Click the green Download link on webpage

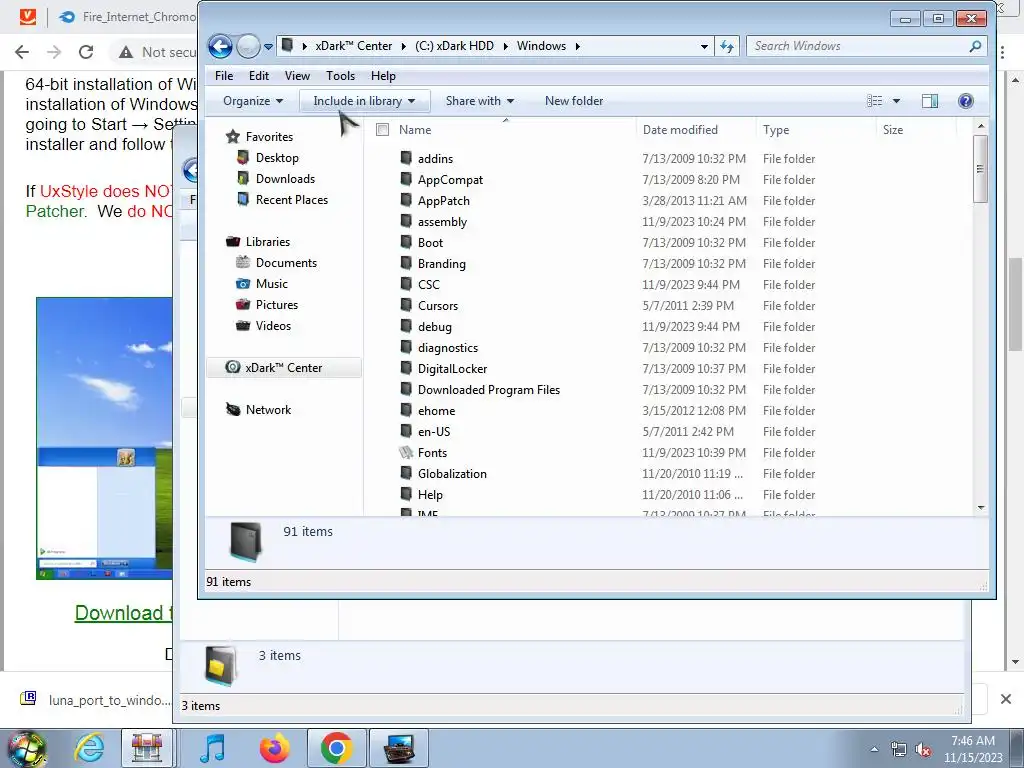point(123,613)
